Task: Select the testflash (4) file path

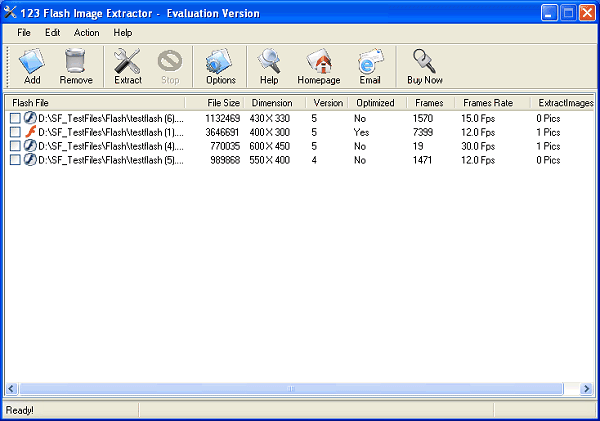Action: [111, 146]
